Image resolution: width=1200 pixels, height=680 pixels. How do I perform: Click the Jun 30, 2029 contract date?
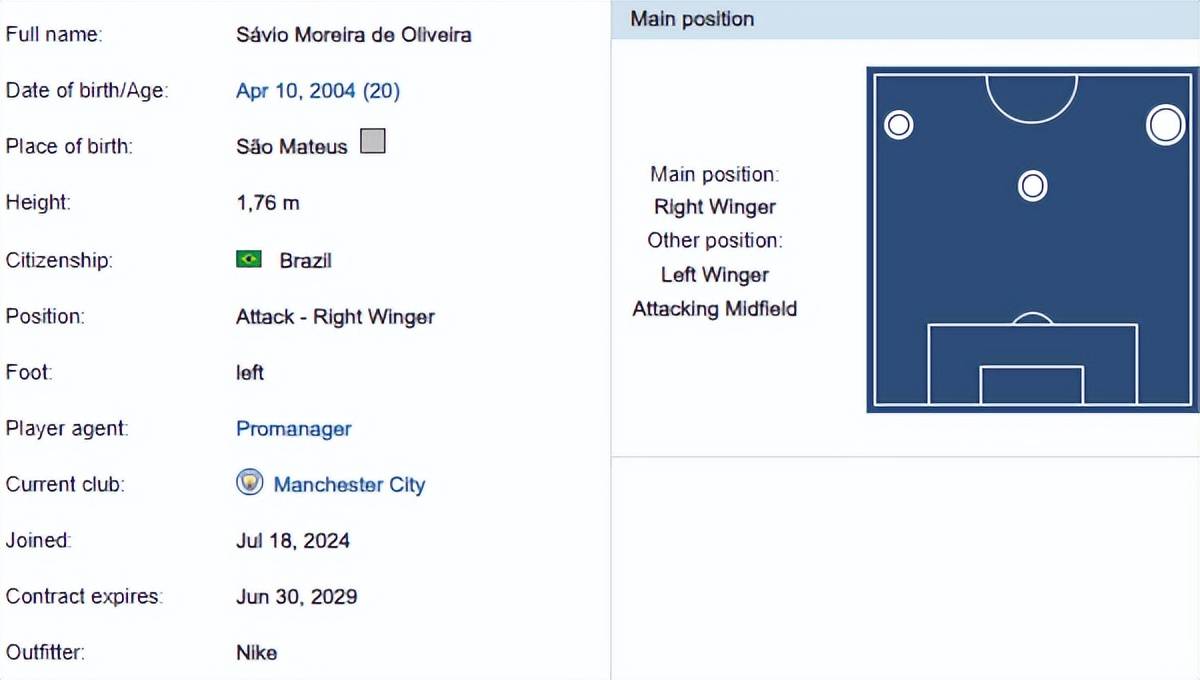pyautogui.click(x=297, y=597)
